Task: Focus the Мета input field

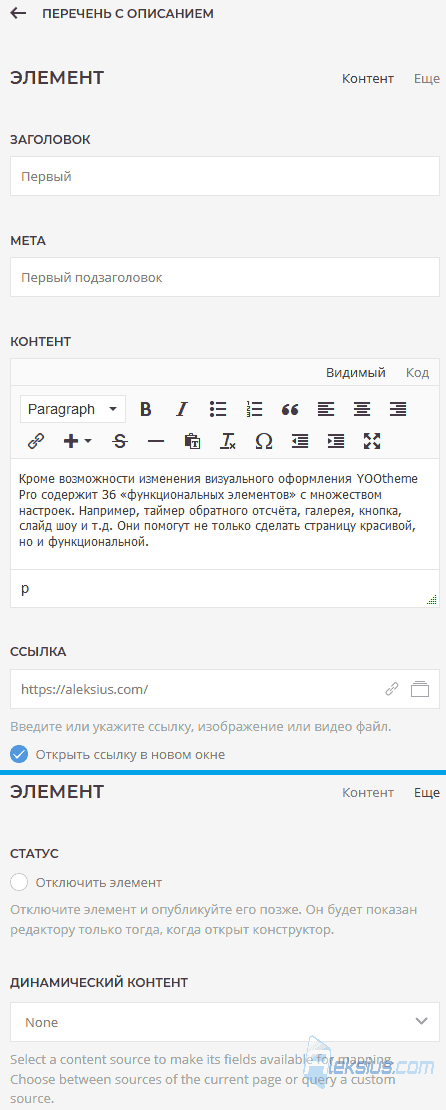Action: tap(225, 277)
